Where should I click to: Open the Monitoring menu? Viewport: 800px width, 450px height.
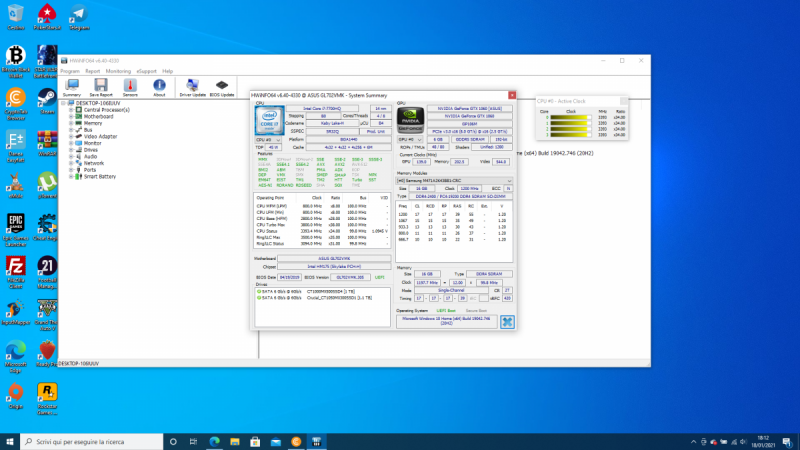click(118, 71)
